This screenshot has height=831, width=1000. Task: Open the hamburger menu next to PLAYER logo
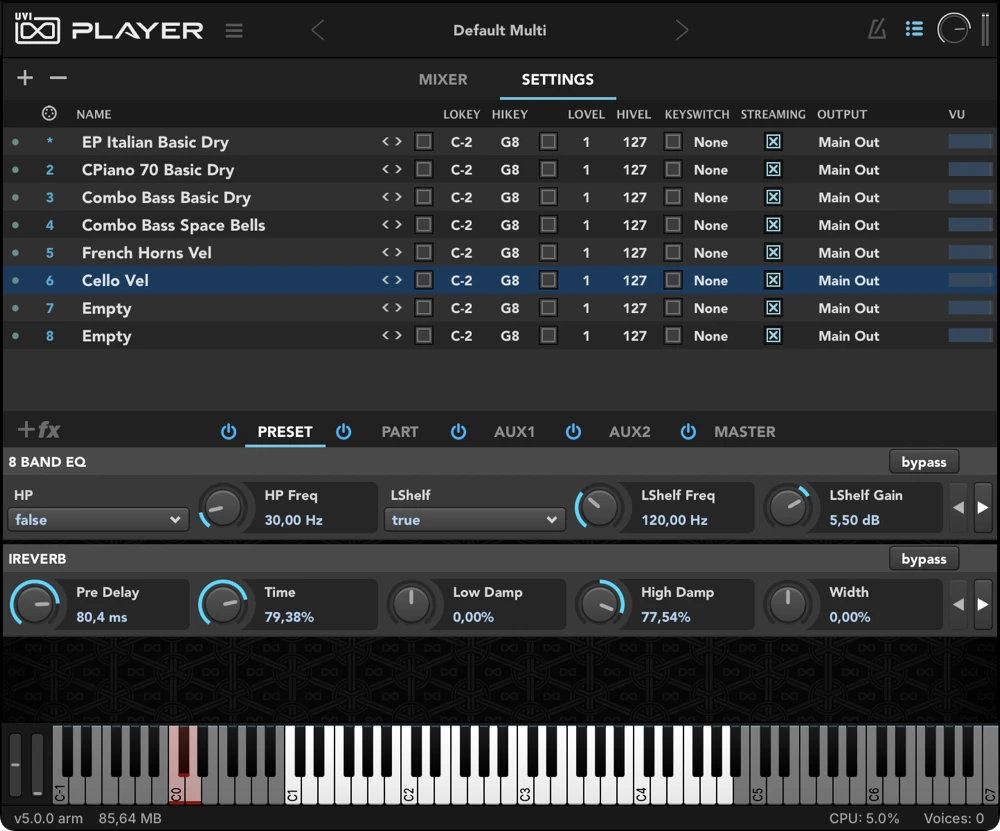(234, 30)
